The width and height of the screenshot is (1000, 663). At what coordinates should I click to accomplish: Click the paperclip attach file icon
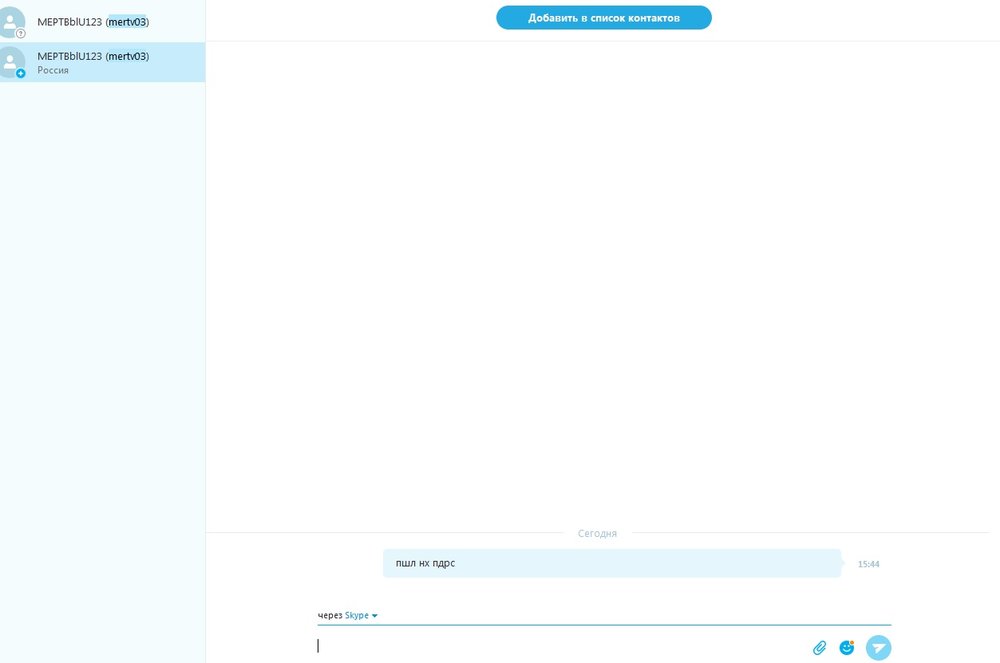pyautogui.click(x=819, y=648)
